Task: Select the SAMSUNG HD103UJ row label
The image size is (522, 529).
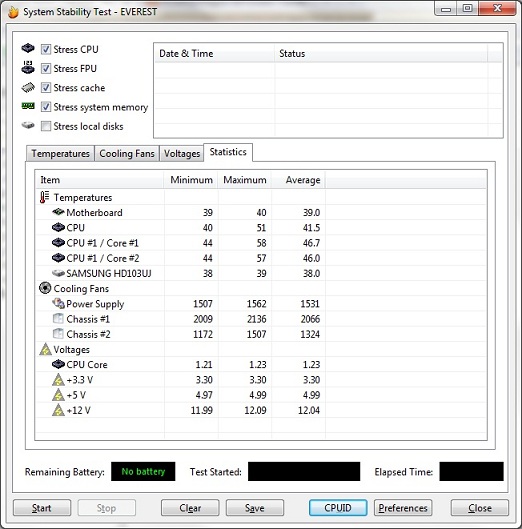Action: 109,273
